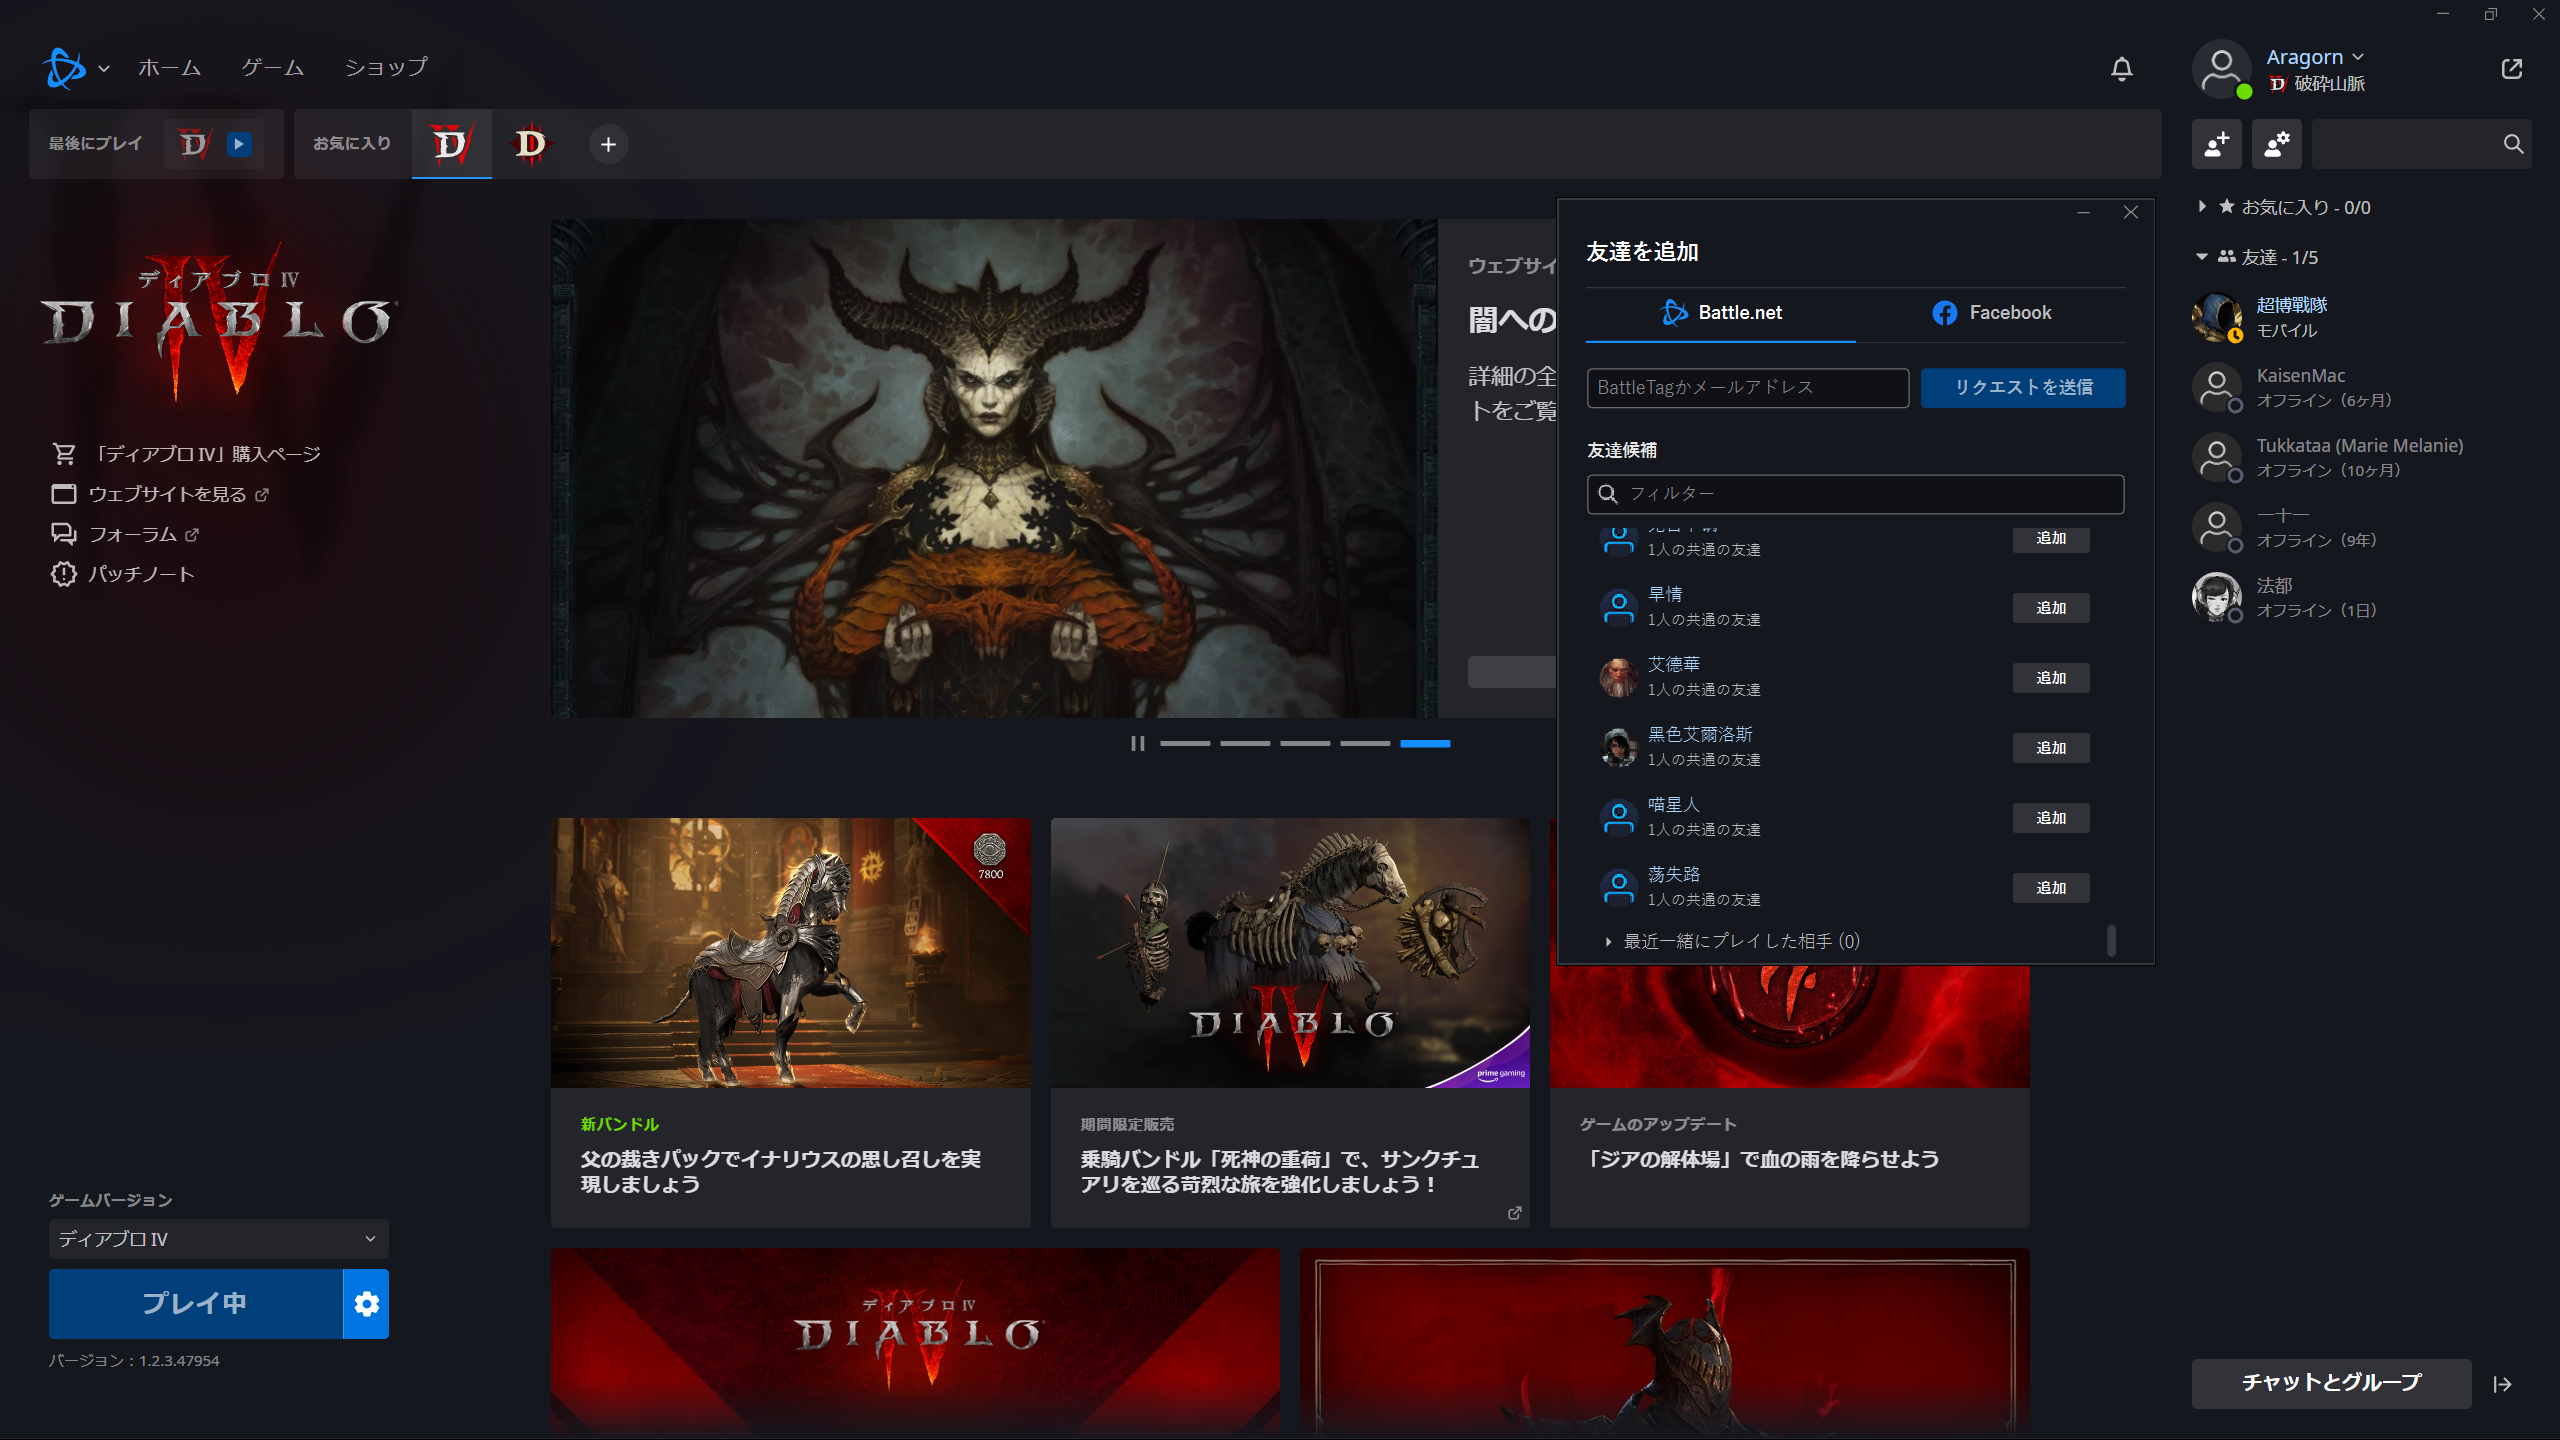
Task: Click 法都 friend avatar
Action: point(2216,597)
